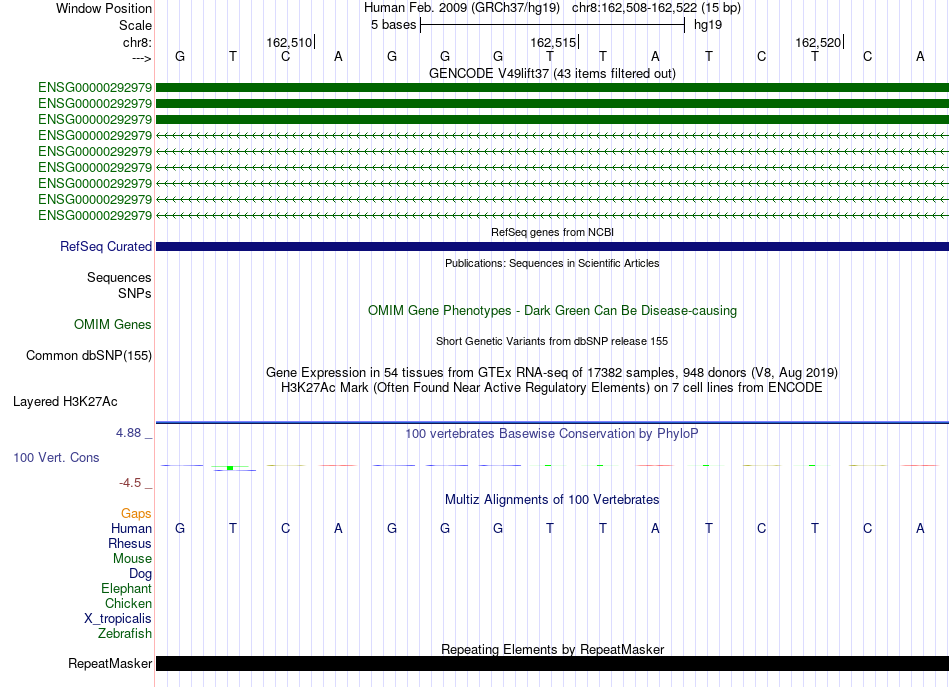Screen dimensions: 950x687
Task: Click the Layered H3K27Ac track label
Action: (x=65, y=402)
